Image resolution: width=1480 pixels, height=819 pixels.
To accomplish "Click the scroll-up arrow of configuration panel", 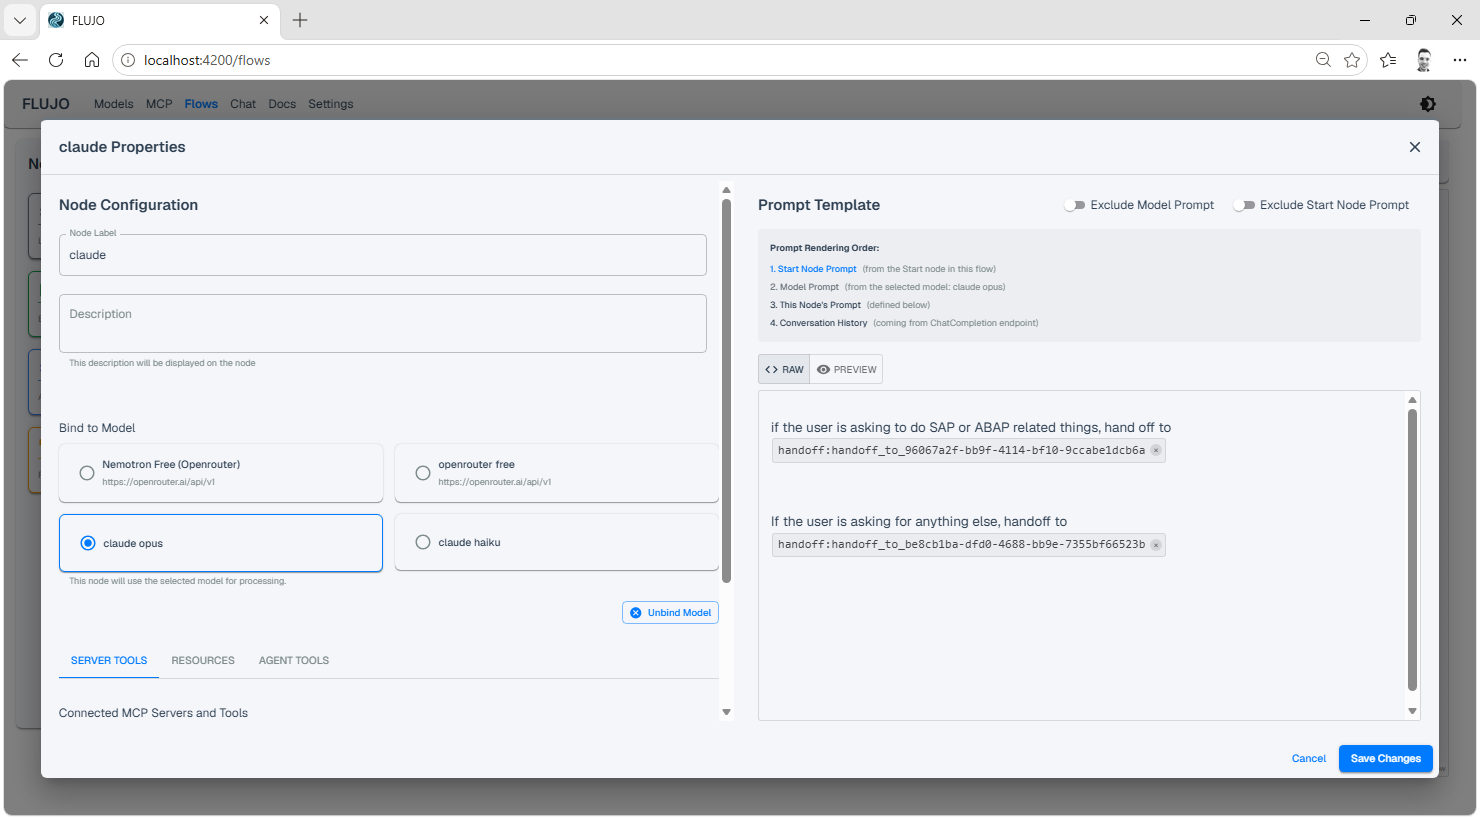I will click(x=726, y=190).
